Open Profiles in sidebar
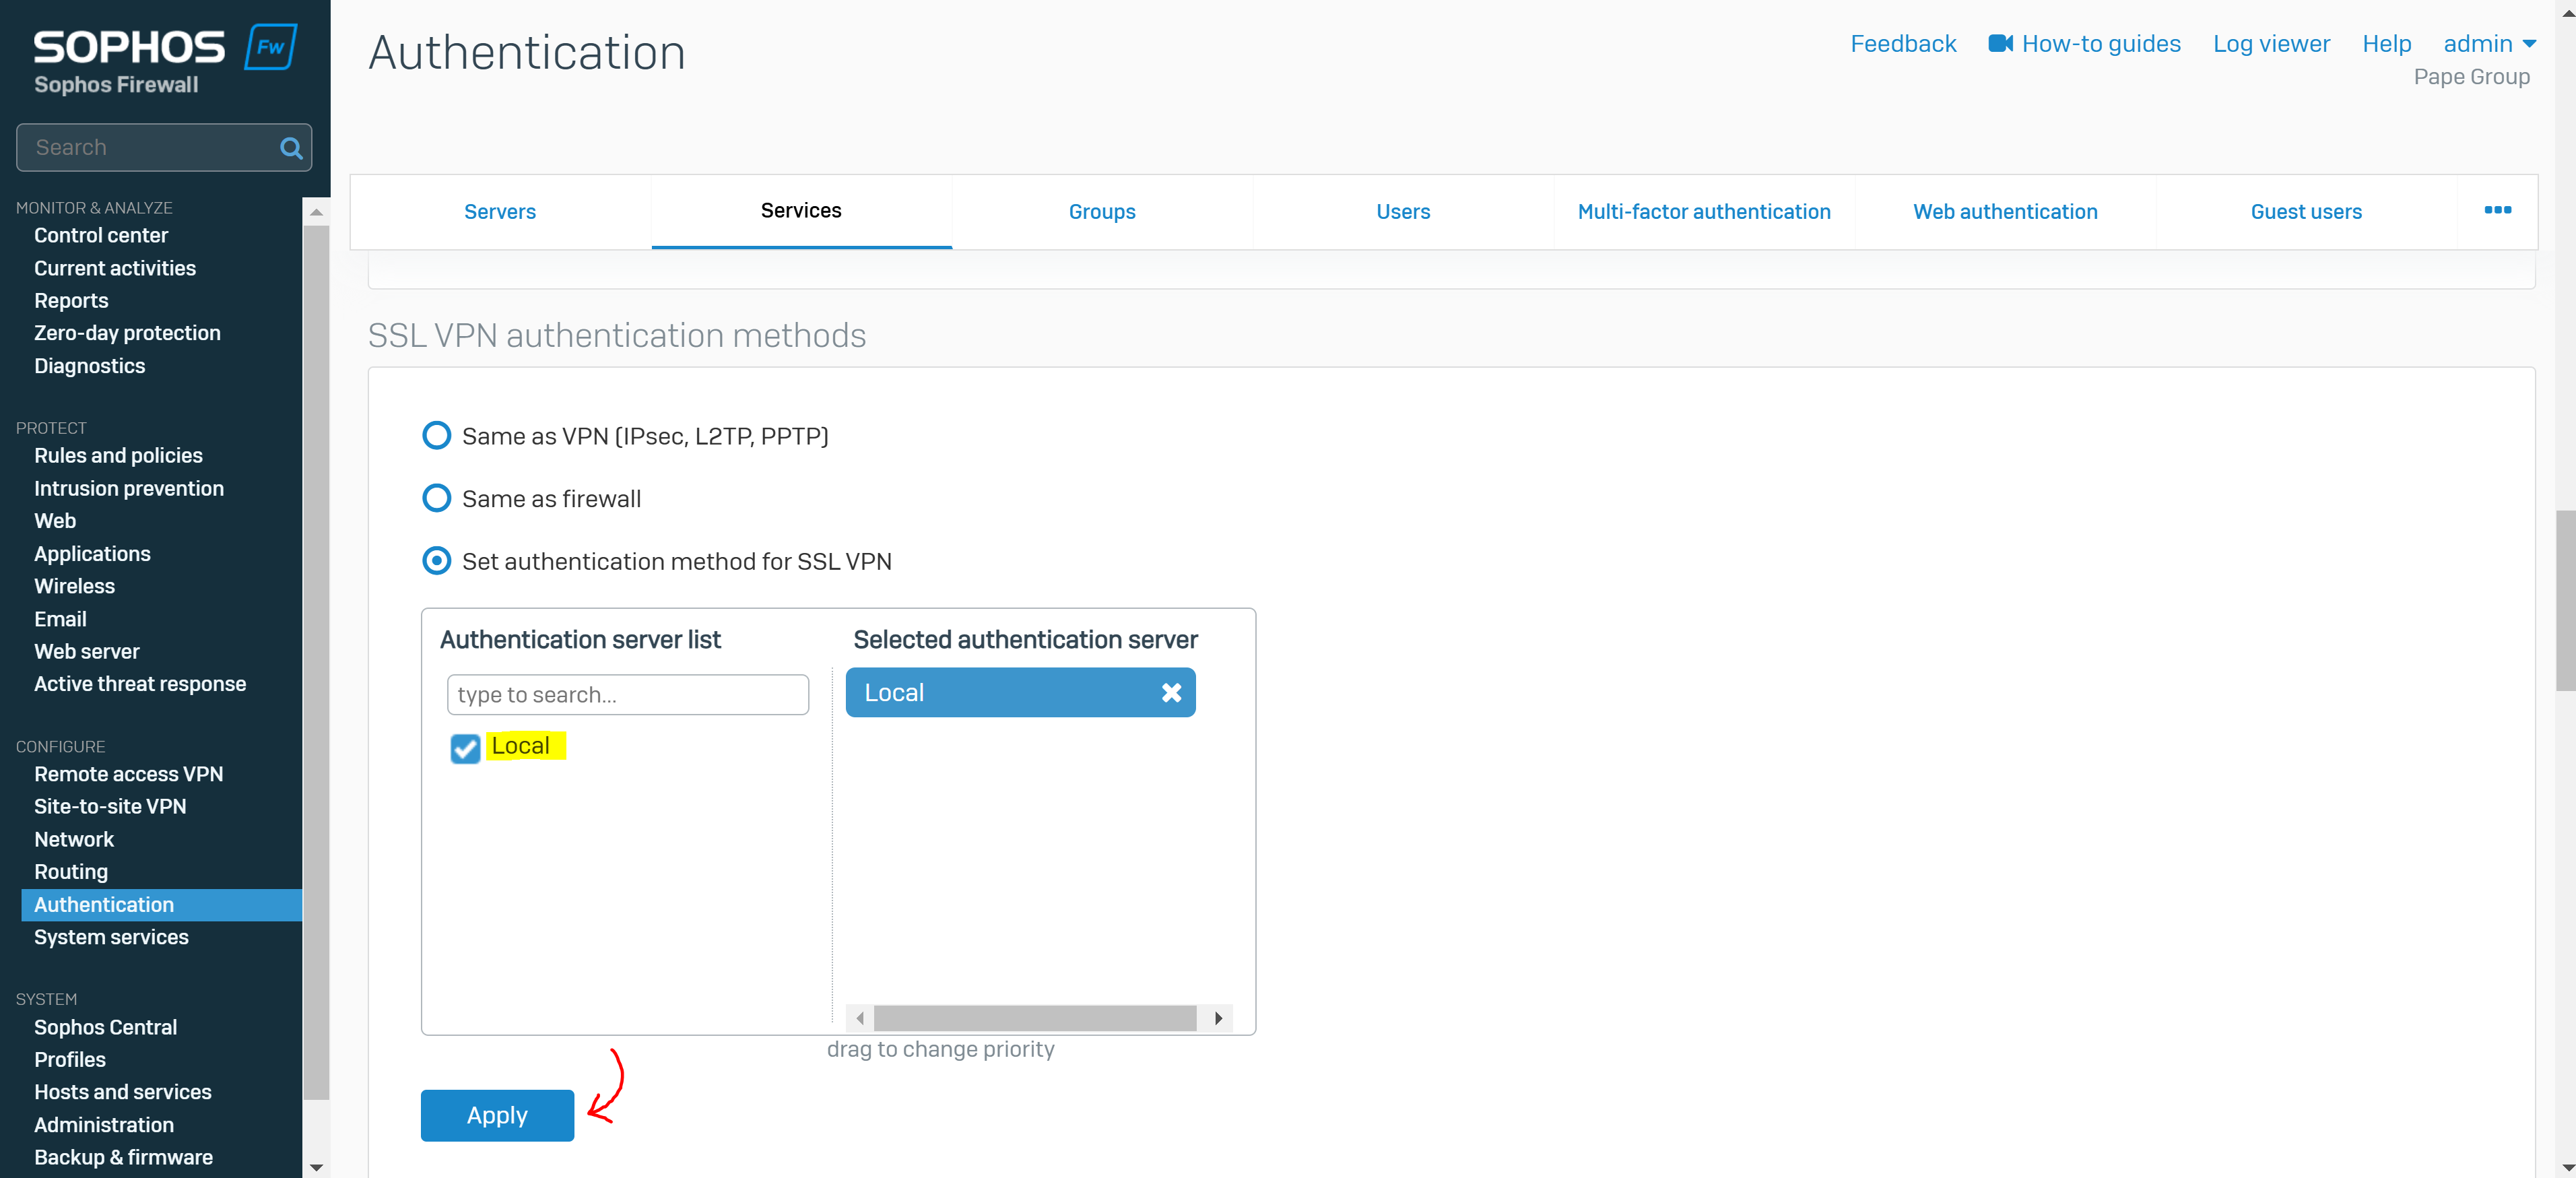 point(70,1059)
